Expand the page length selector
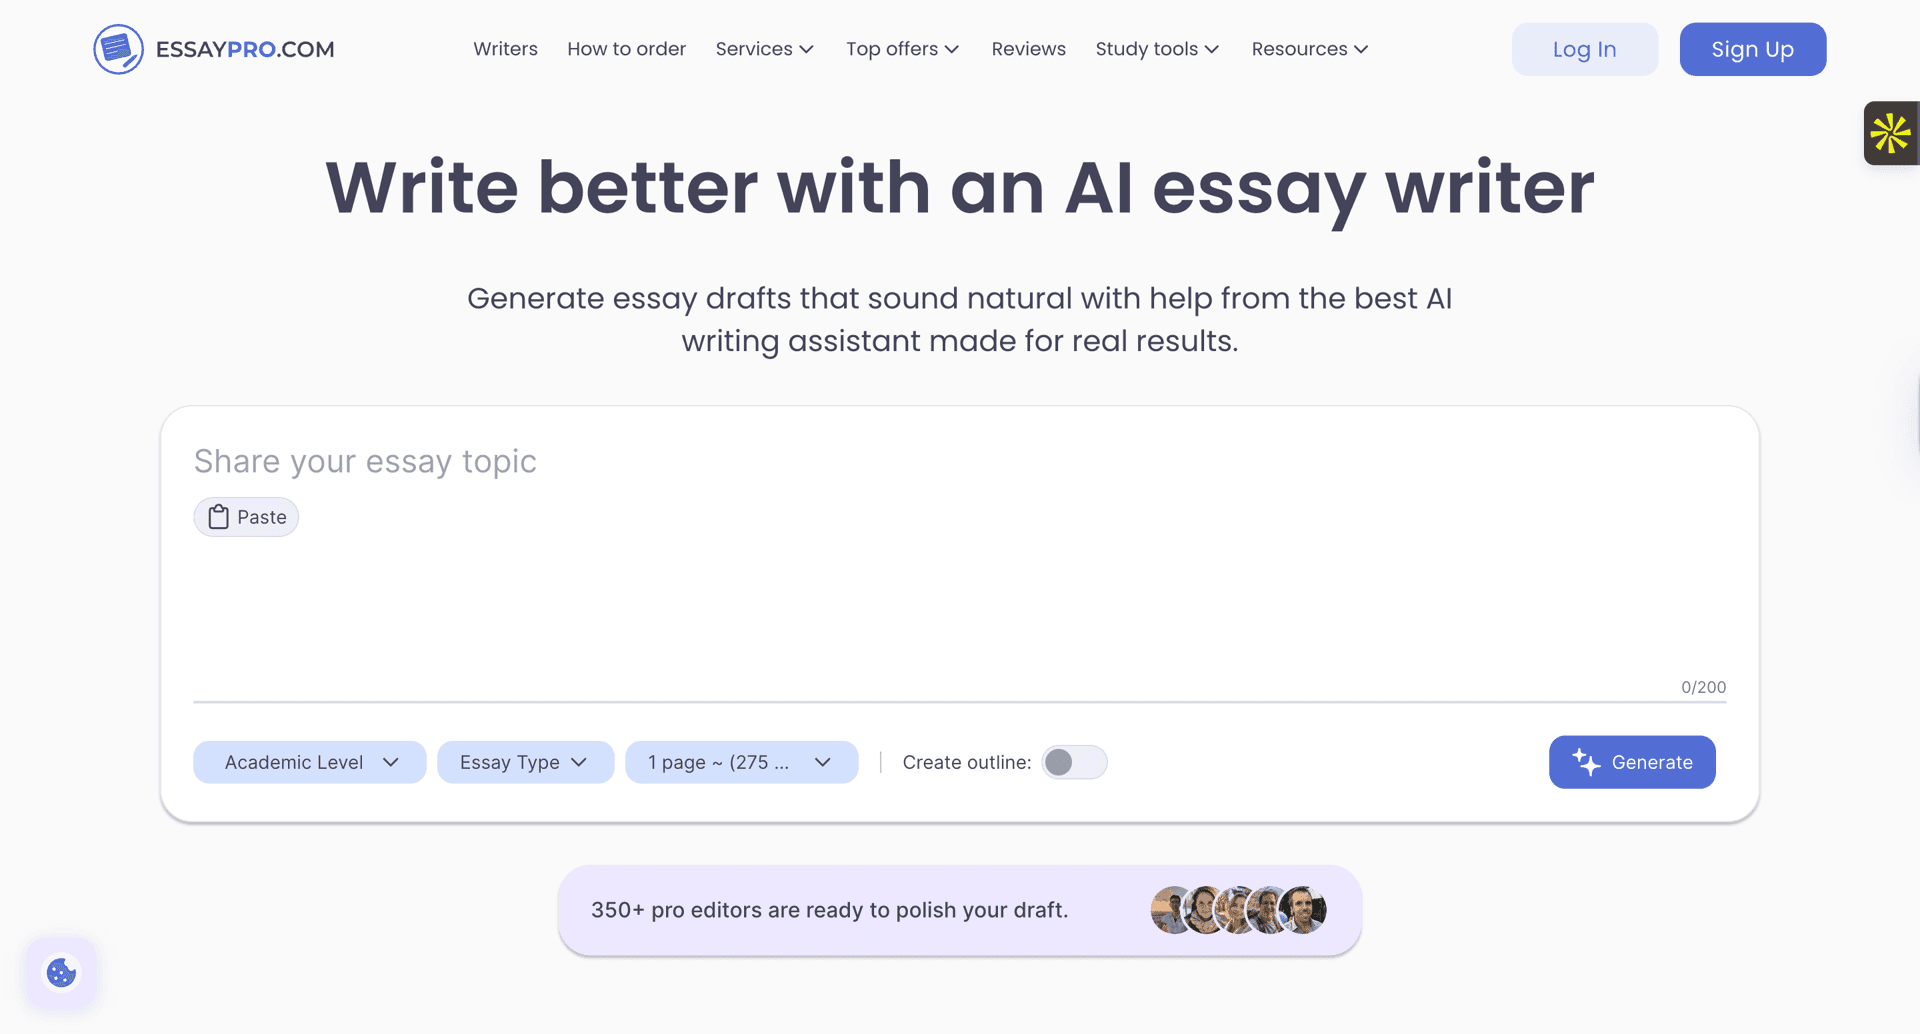Screen dimensions: 1920x1034 (741, 762)
